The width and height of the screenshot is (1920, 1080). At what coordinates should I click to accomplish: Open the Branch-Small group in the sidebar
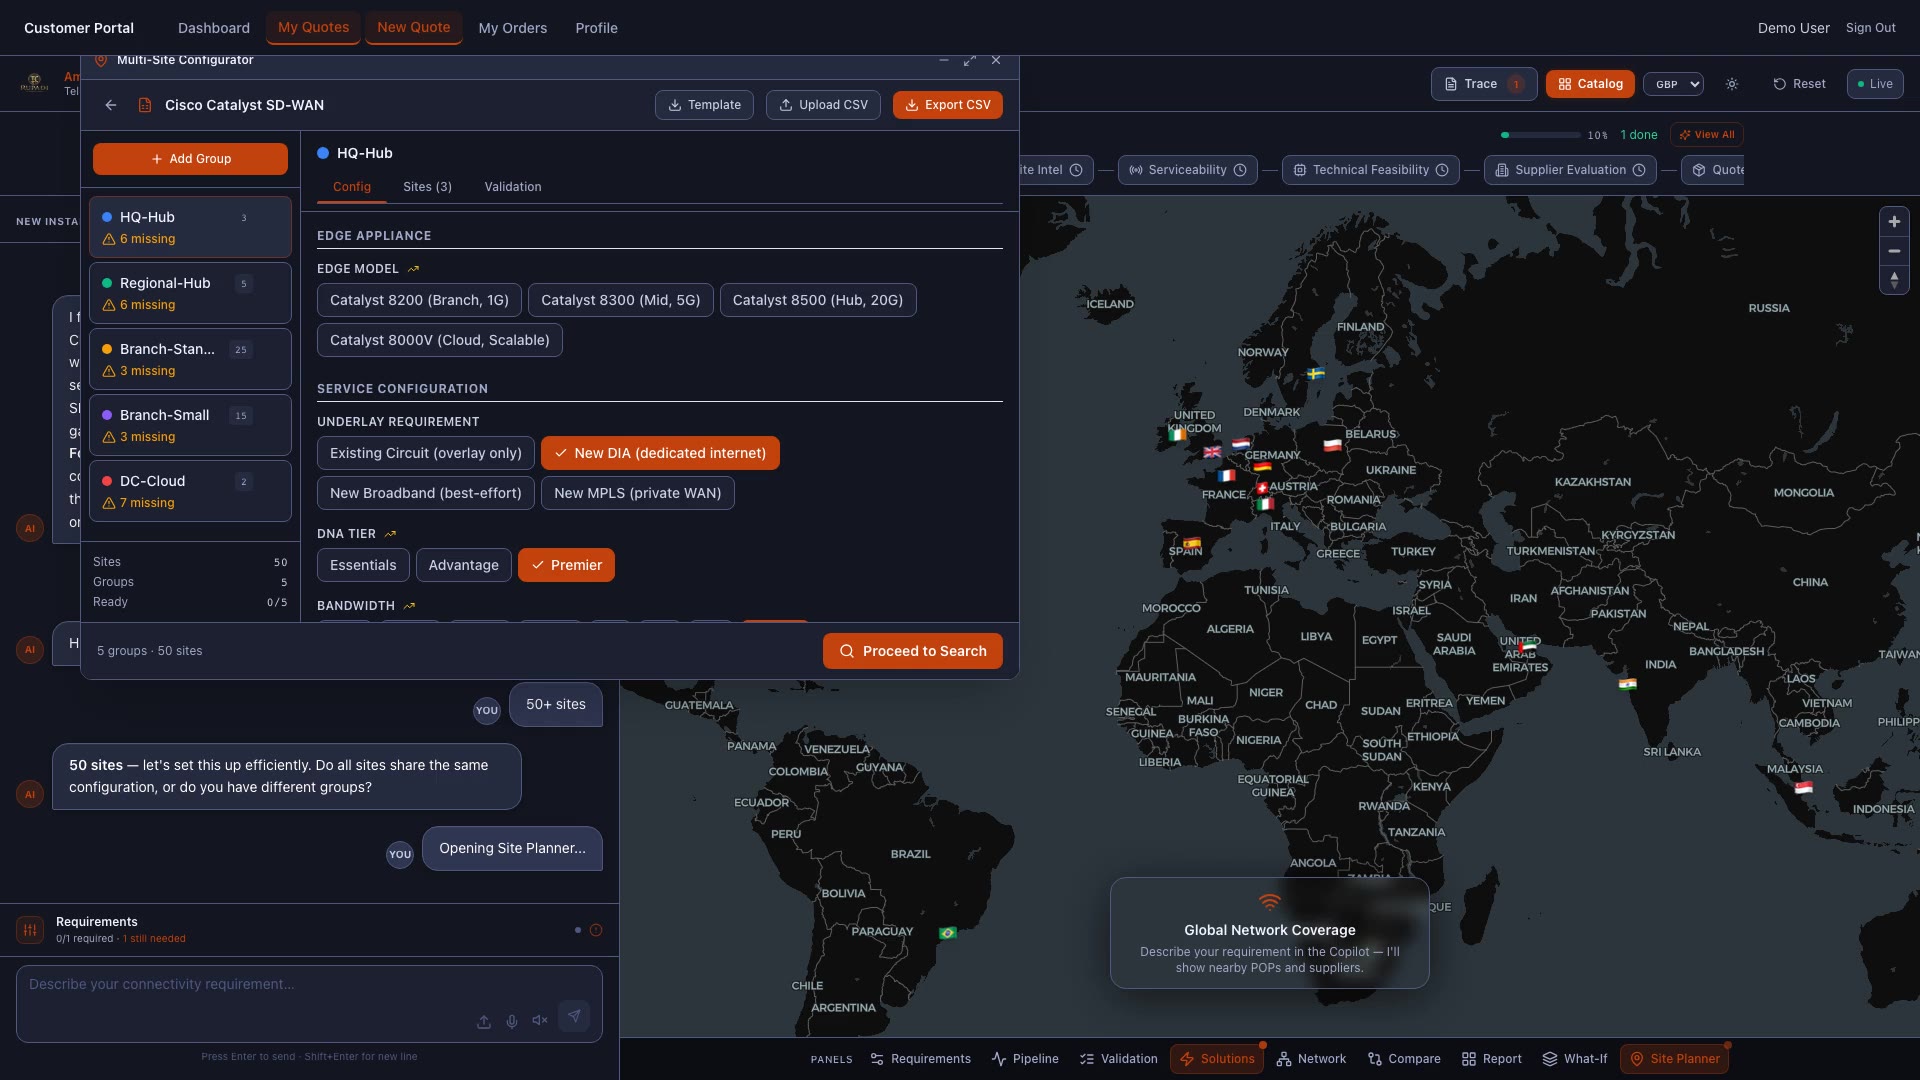[x=190, y=425]
